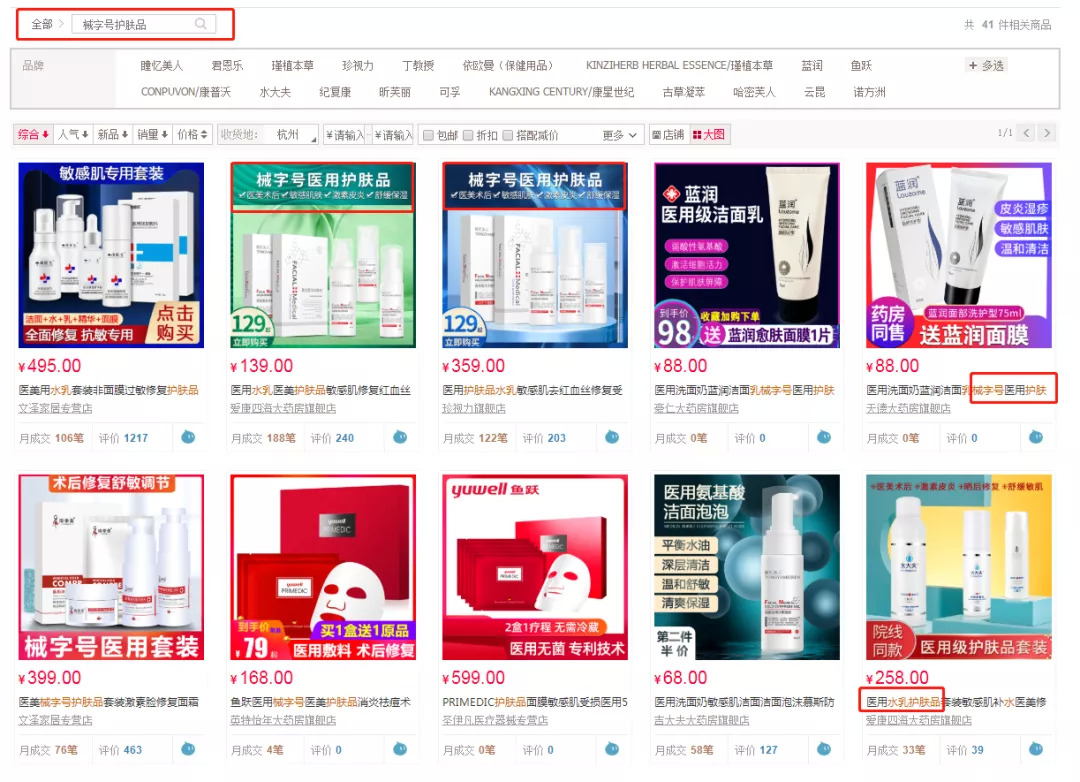Click the maximum price input field

(x=393, y=135)
